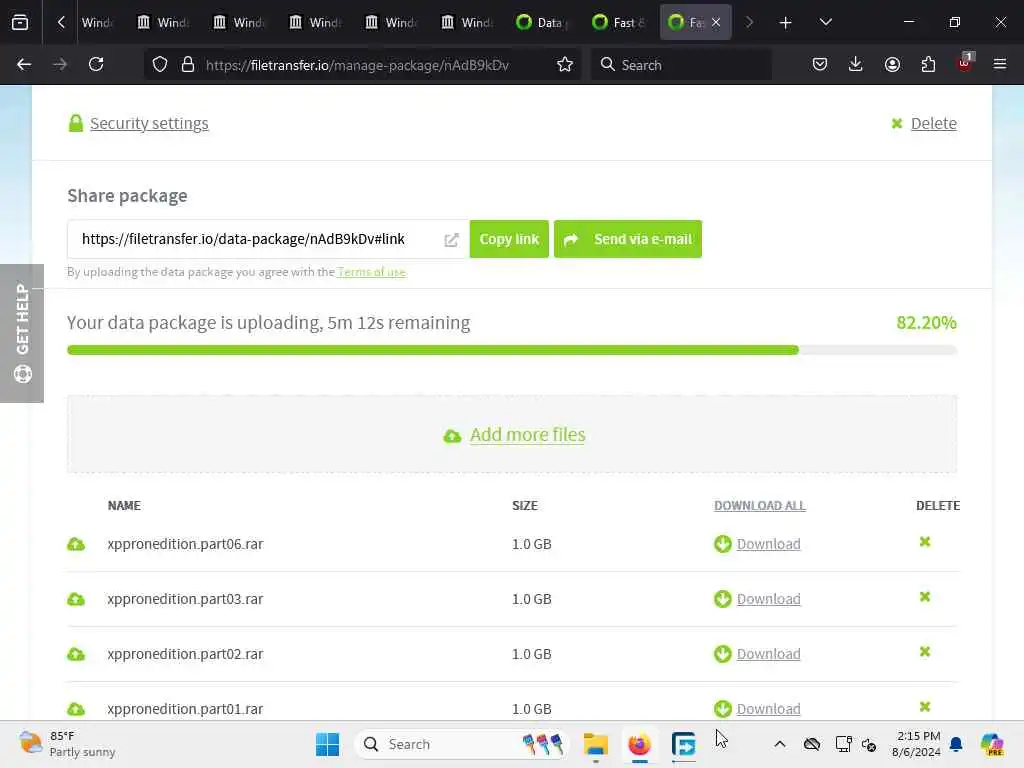The width and height of the screenshot is (1024, 768).
Task: Click the taskbar Search box
Action: [462, 744]
